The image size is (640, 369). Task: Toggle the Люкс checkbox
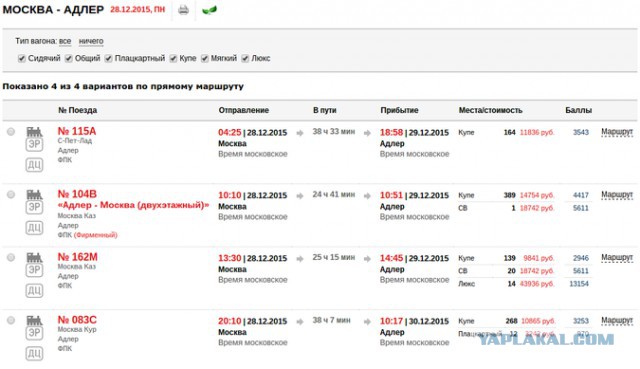[x=245, y=58]
